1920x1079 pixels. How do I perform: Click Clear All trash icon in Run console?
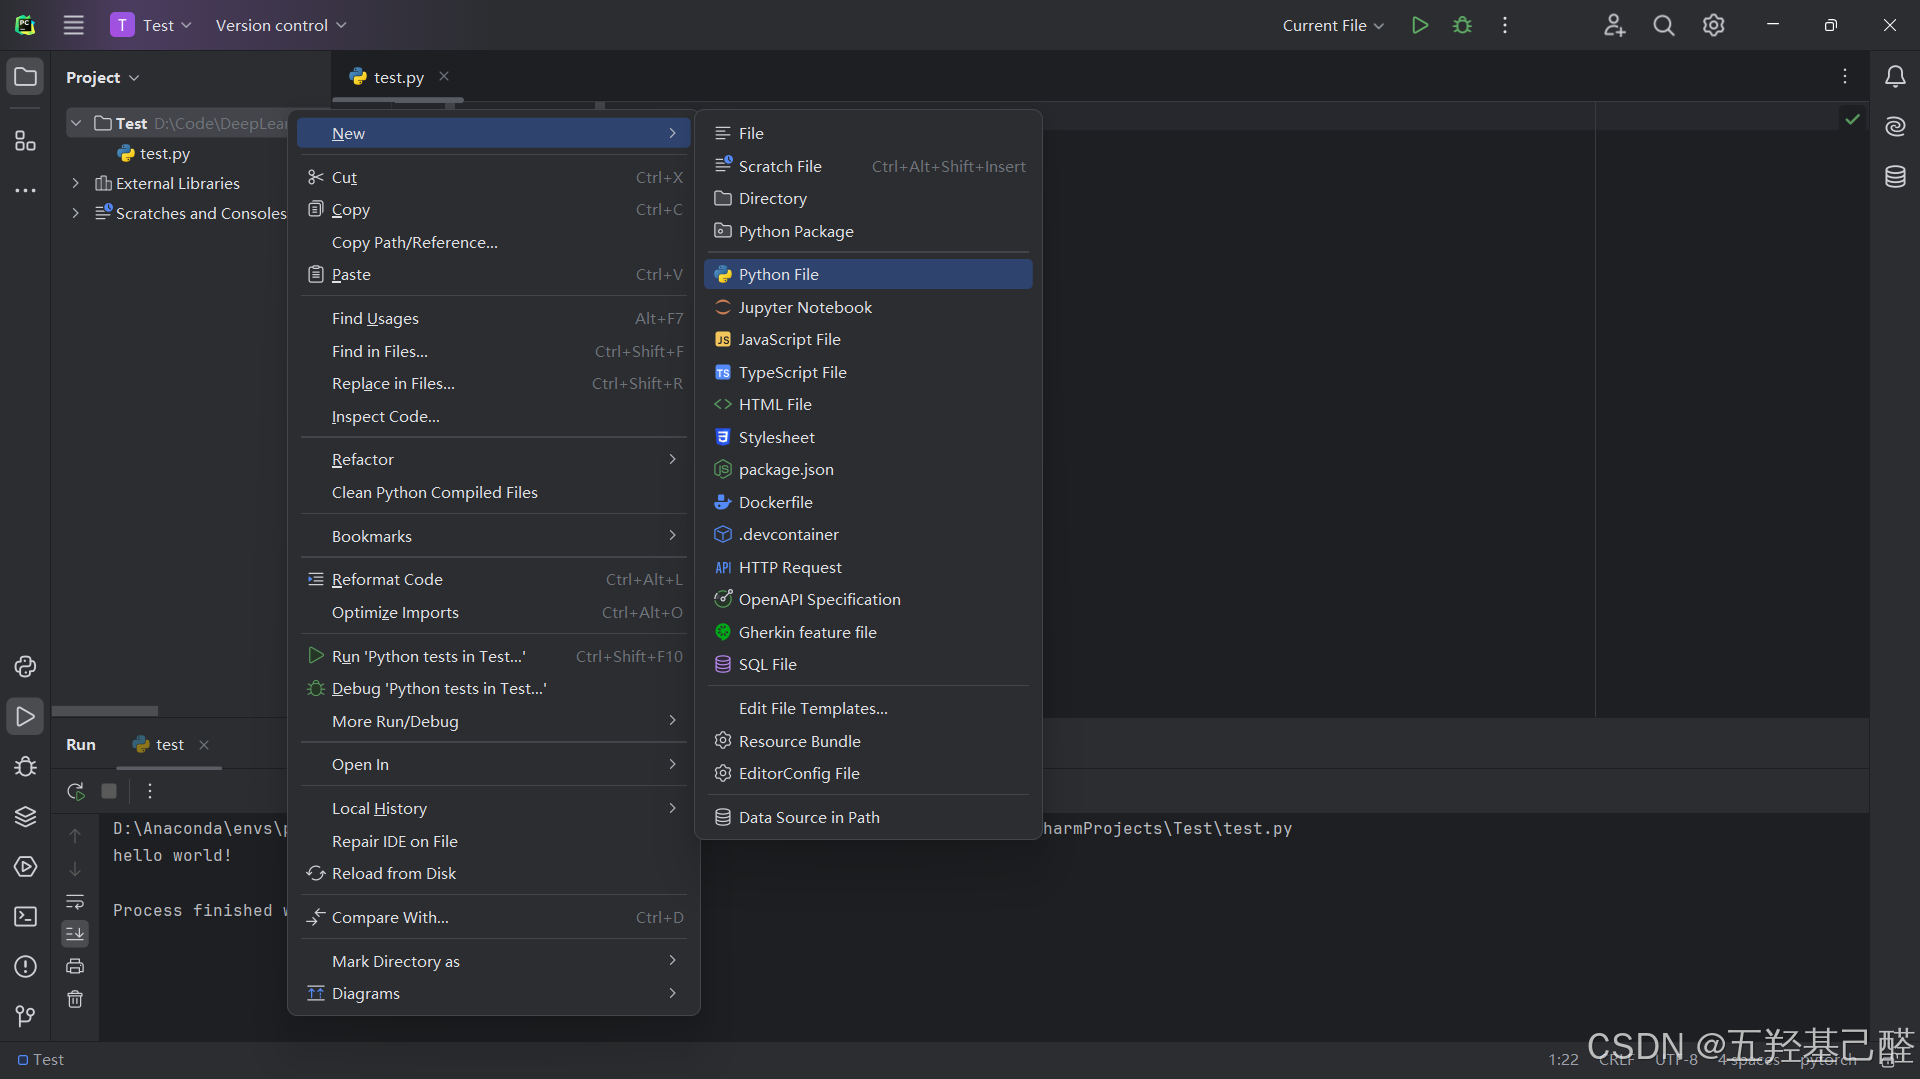(75, 999)
